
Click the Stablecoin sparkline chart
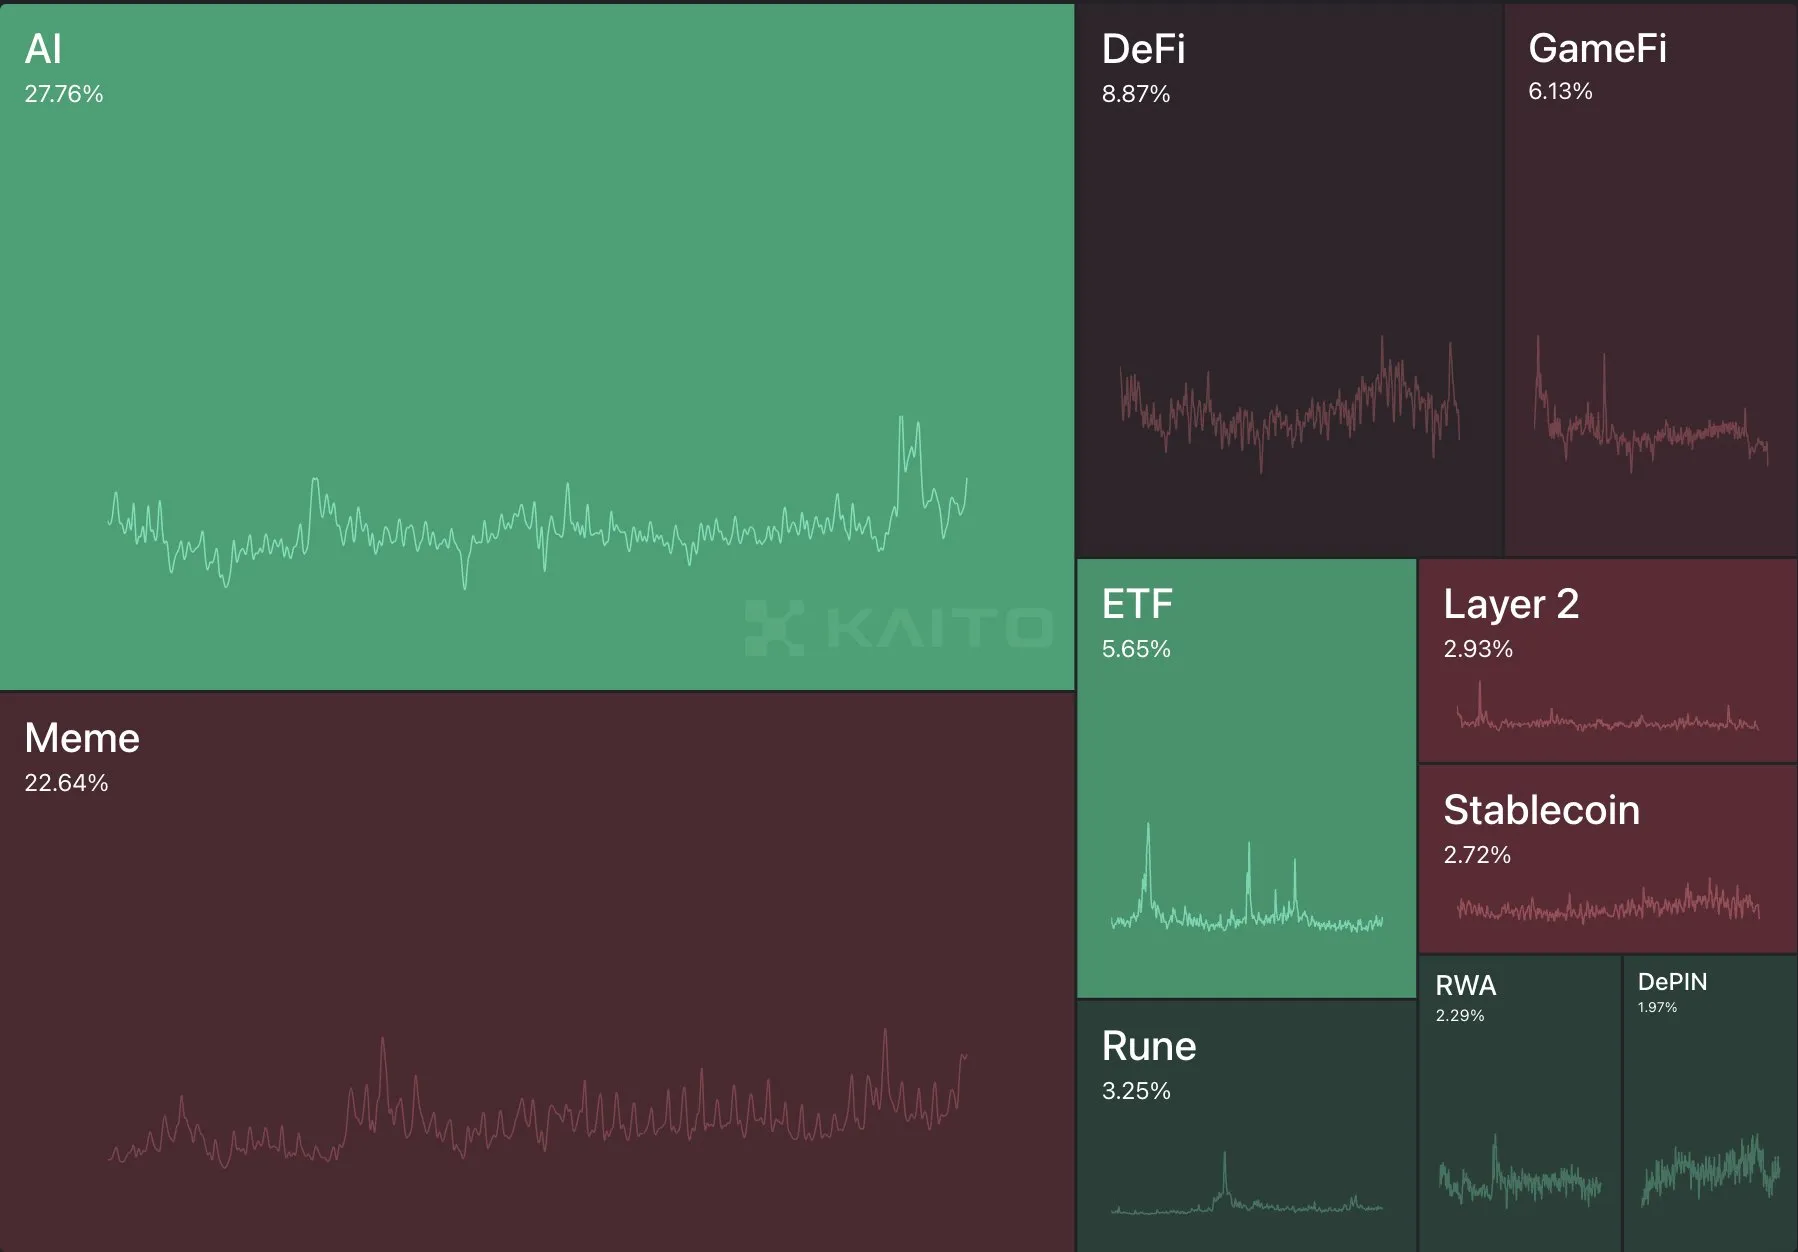(1608, 900)
